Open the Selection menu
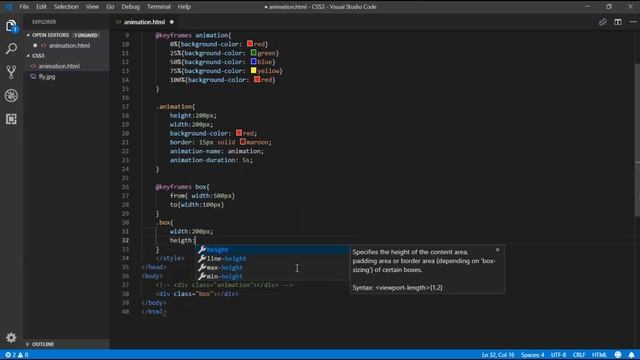640x360 pixels. point(66,7)
